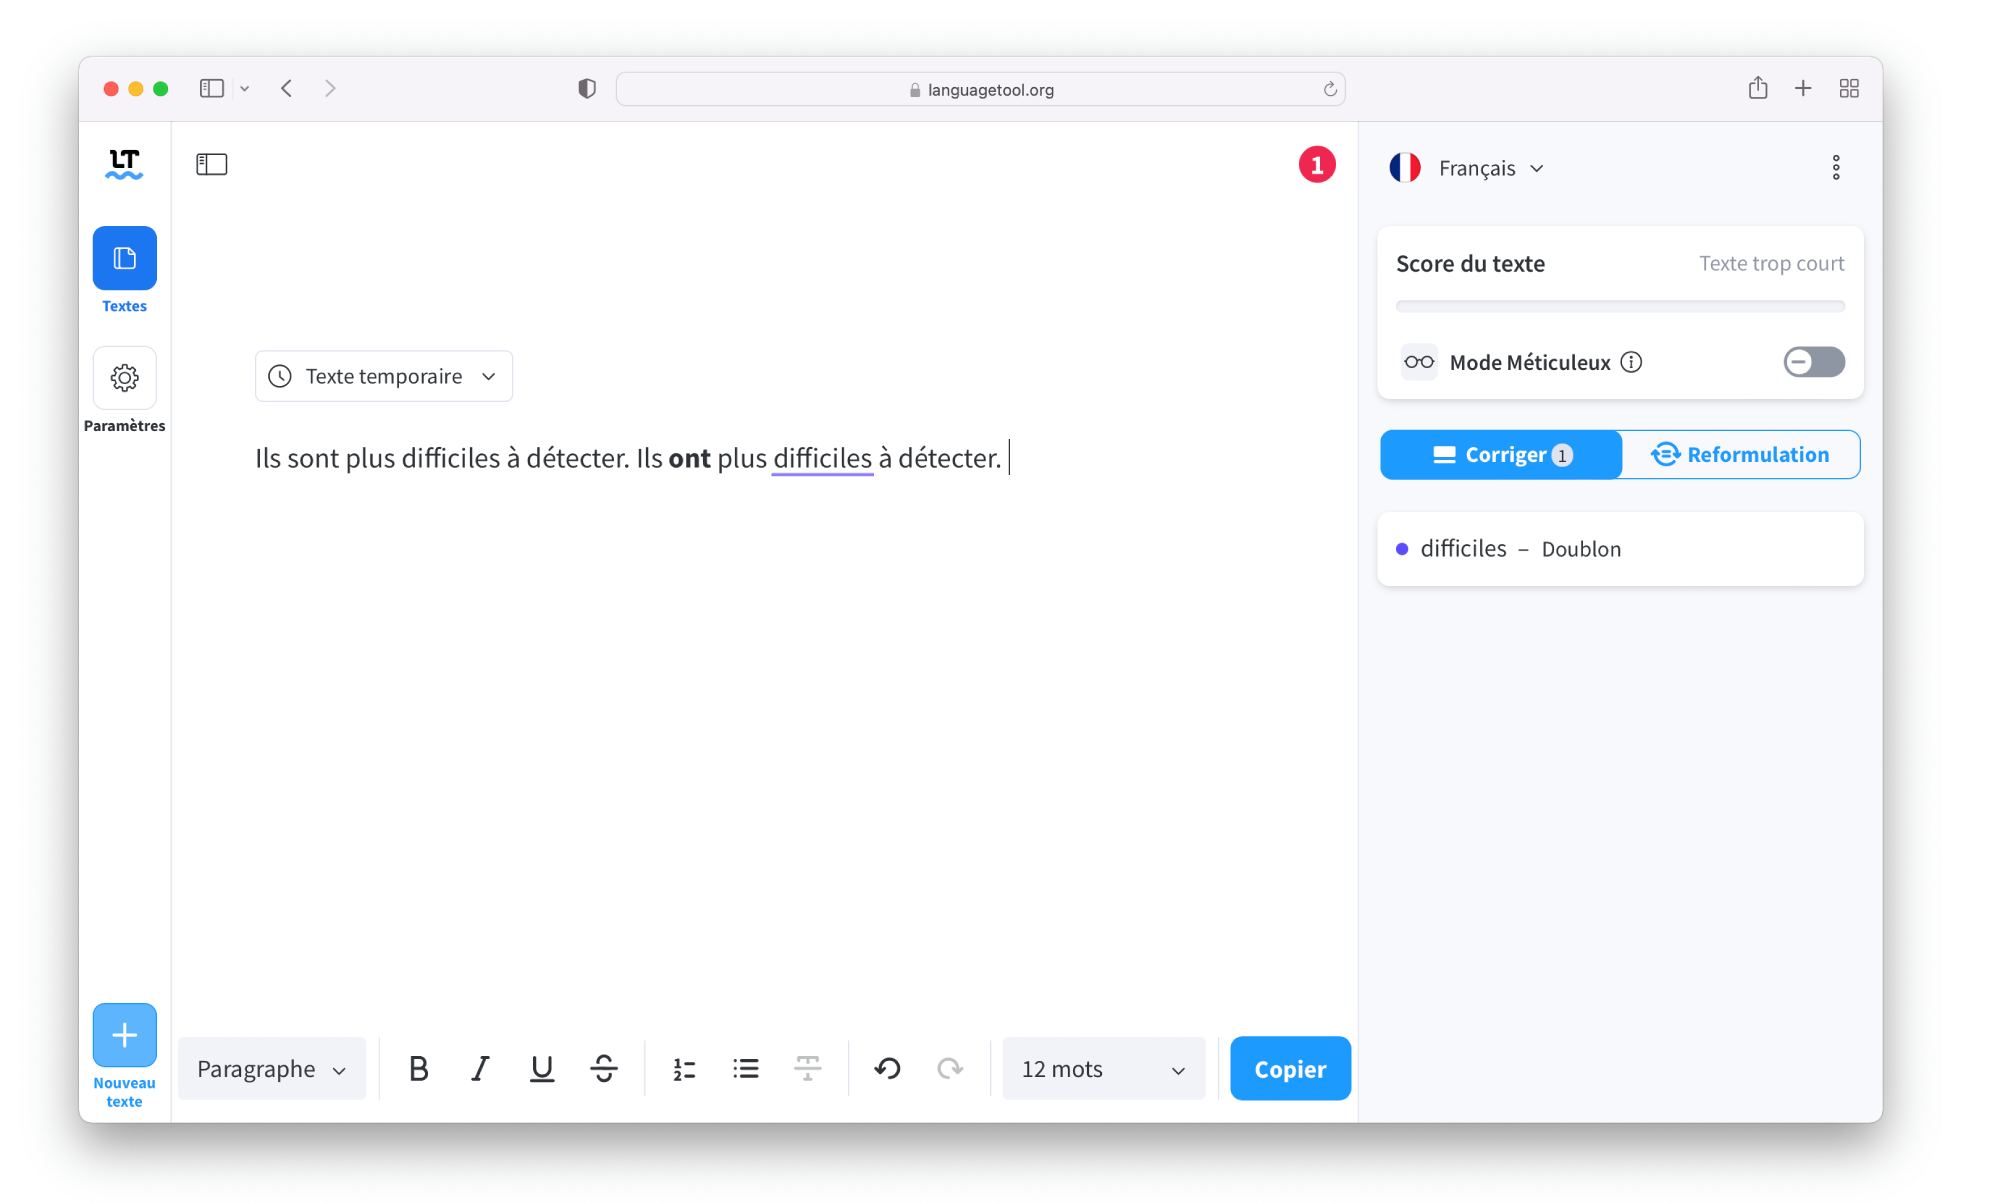Expand the 12 mots word count menu
Screen dimensions: 2000x1203
coord(1103,1069)
